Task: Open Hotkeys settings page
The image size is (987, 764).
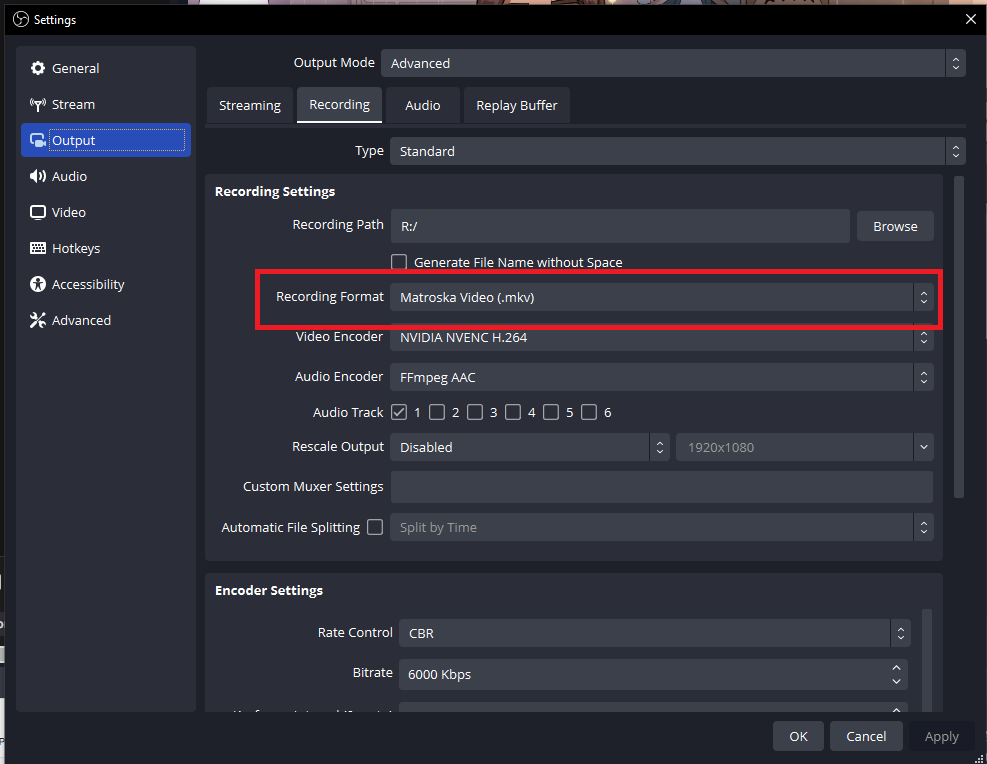Action: (x=106, y=248)
